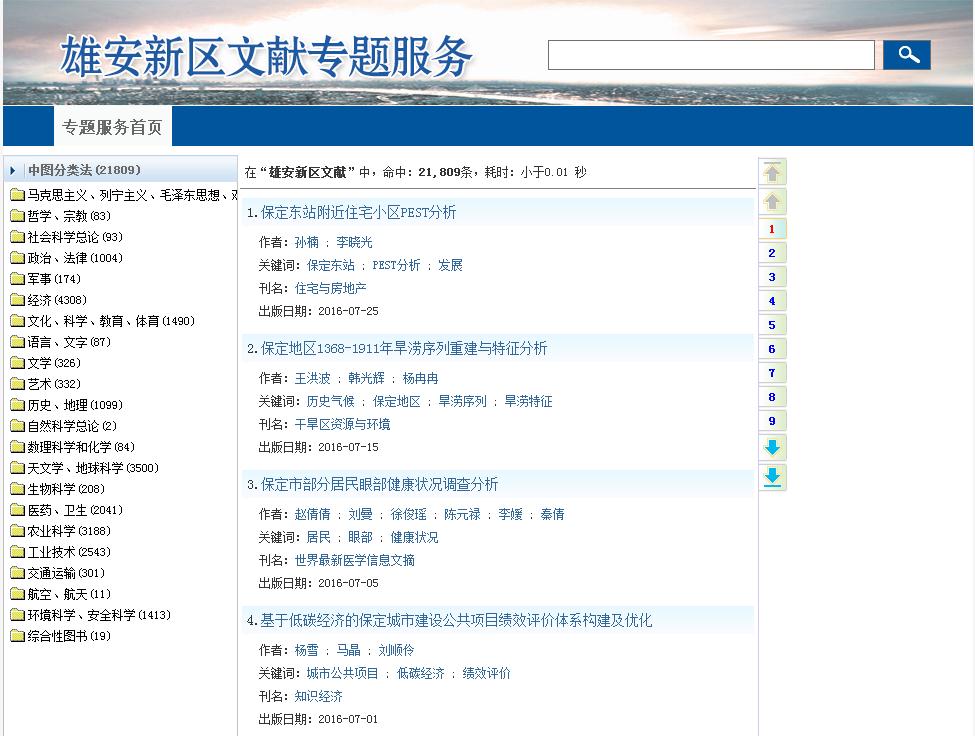Jump to last page arrow icon
Viewport: 975px width, 736px height.
772,478
